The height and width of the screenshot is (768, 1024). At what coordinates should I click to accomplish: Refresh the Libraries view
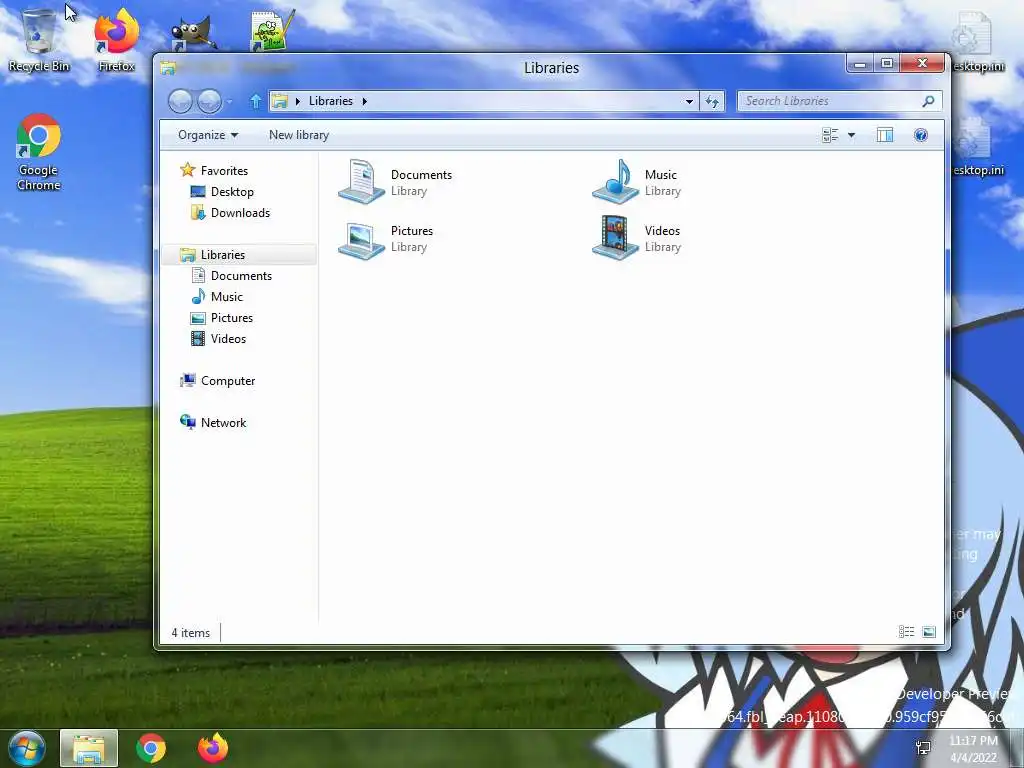tap(712, 101)
